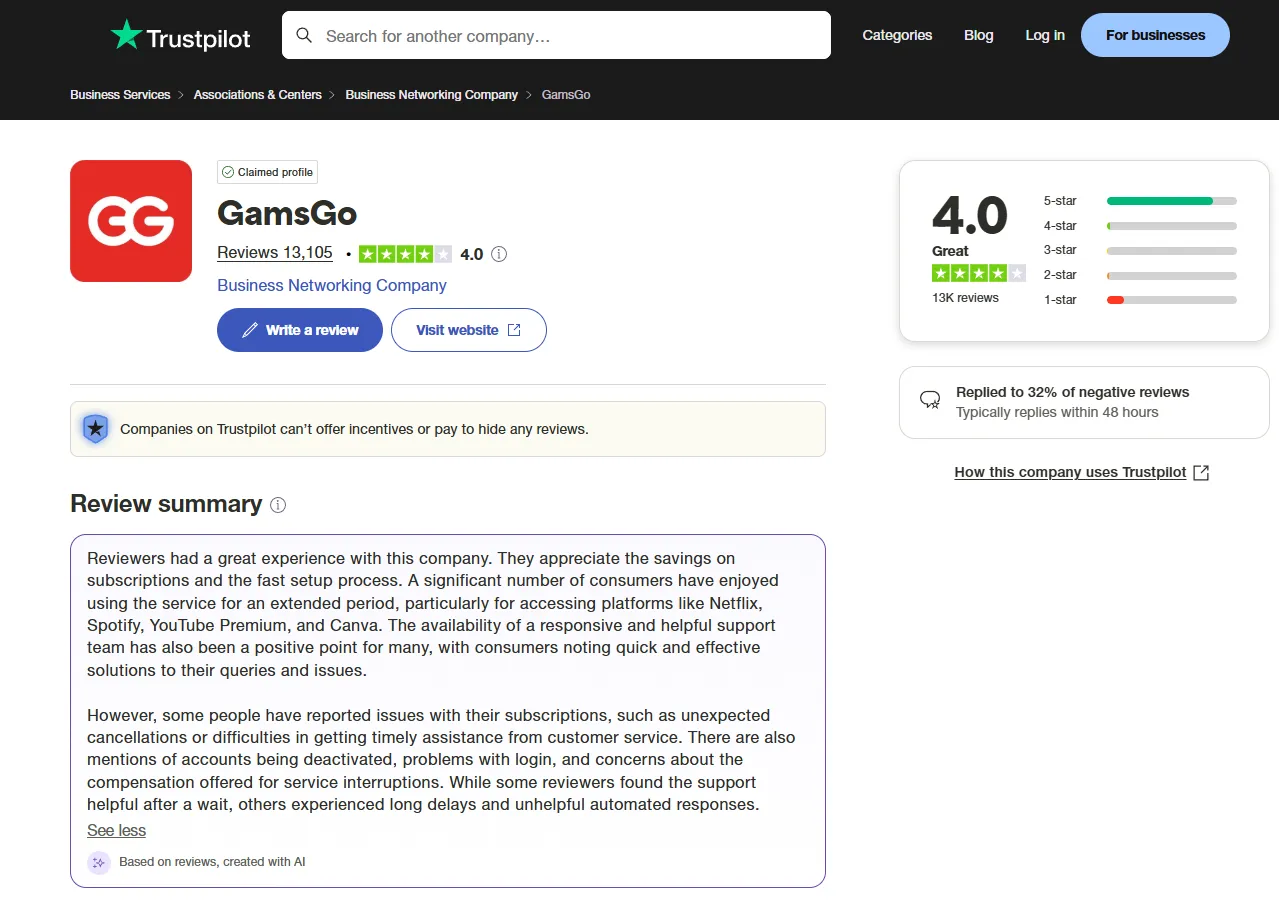Click the For businesses button

pyautogui.click(x=1155, y=35)
